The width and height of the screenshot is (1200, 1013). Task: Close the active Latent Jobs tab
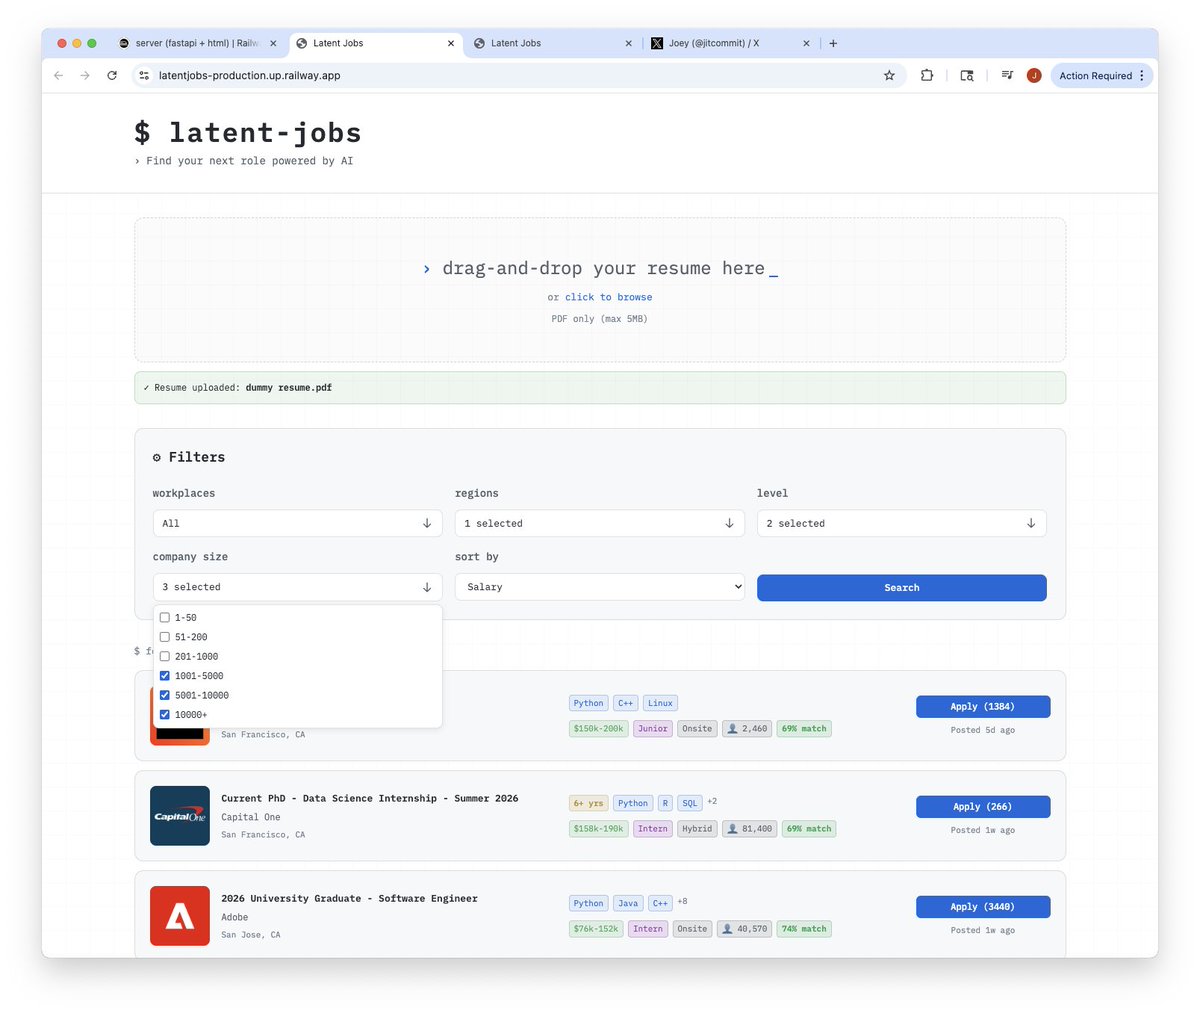451,43
